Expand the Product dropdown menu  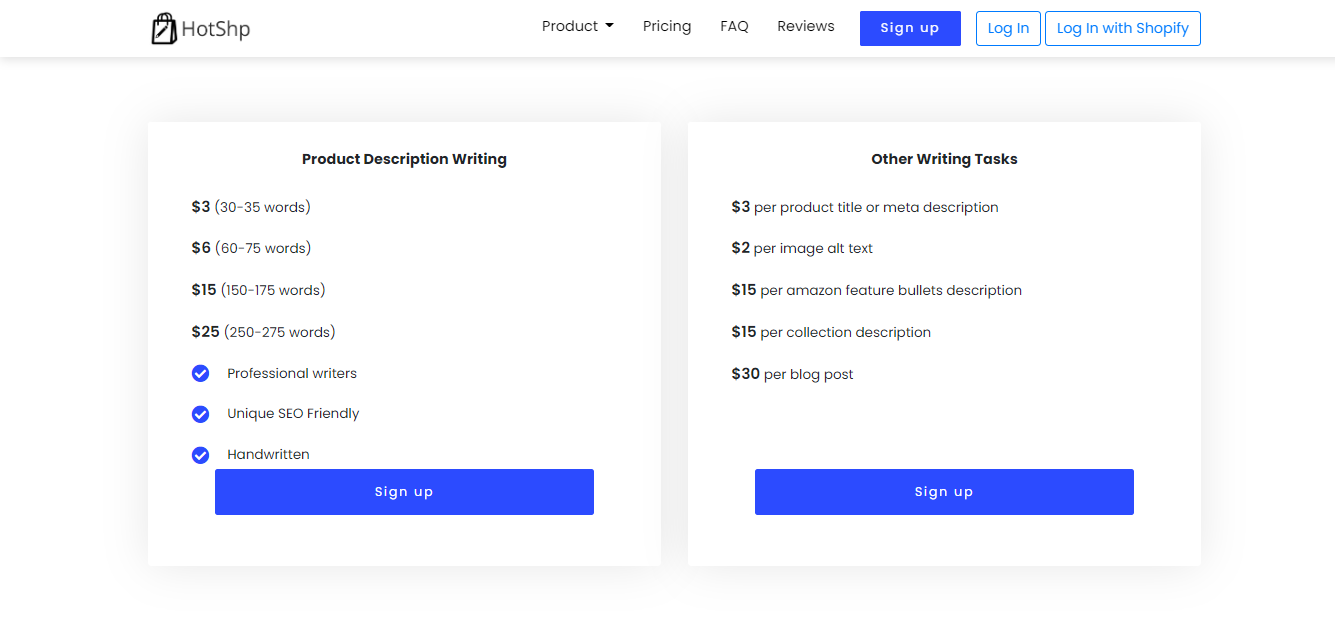tap(577, 27)
